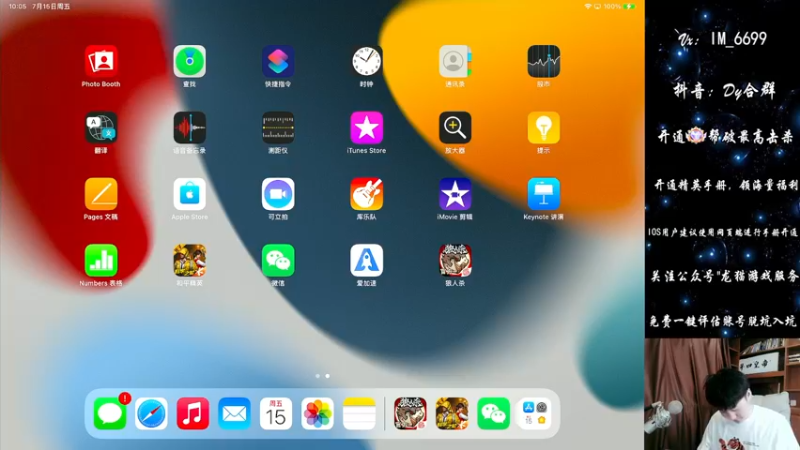Open the Find My app
800x450 pixels.
(x=189, y=61)
